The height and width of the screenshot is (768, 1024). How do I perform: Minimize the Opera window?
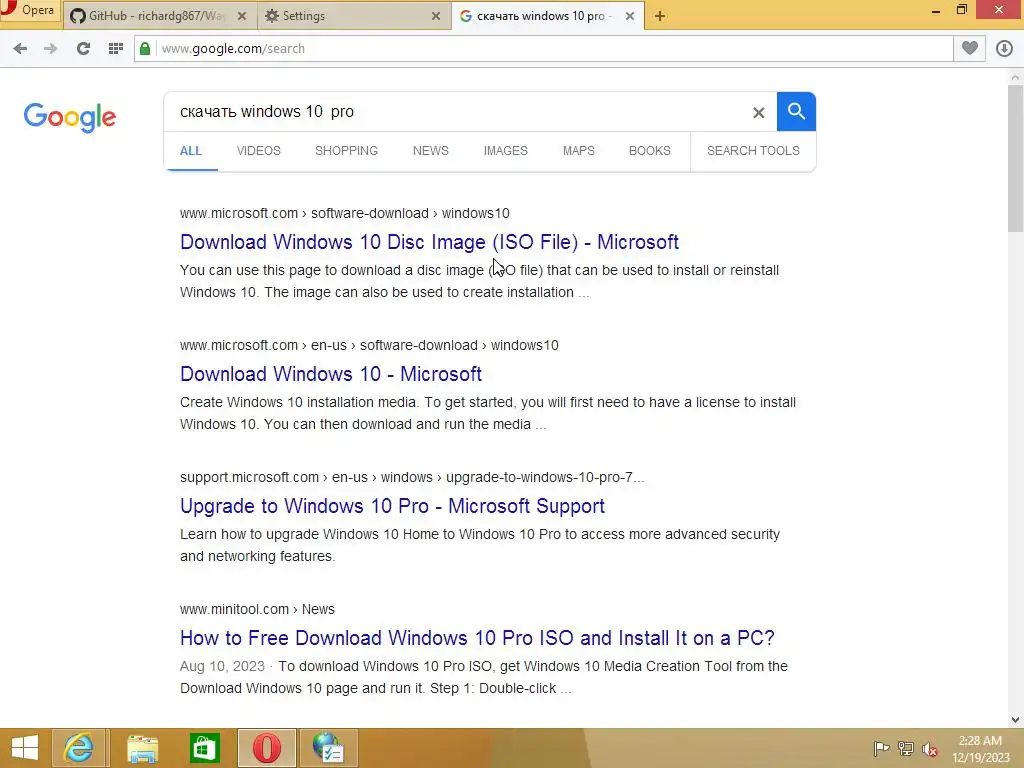click(936, 10)
